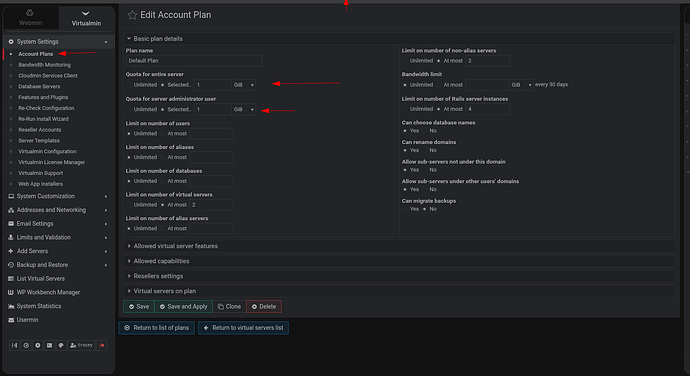
Task: Click the Quota for entire server value field
Action: point(213,85)
